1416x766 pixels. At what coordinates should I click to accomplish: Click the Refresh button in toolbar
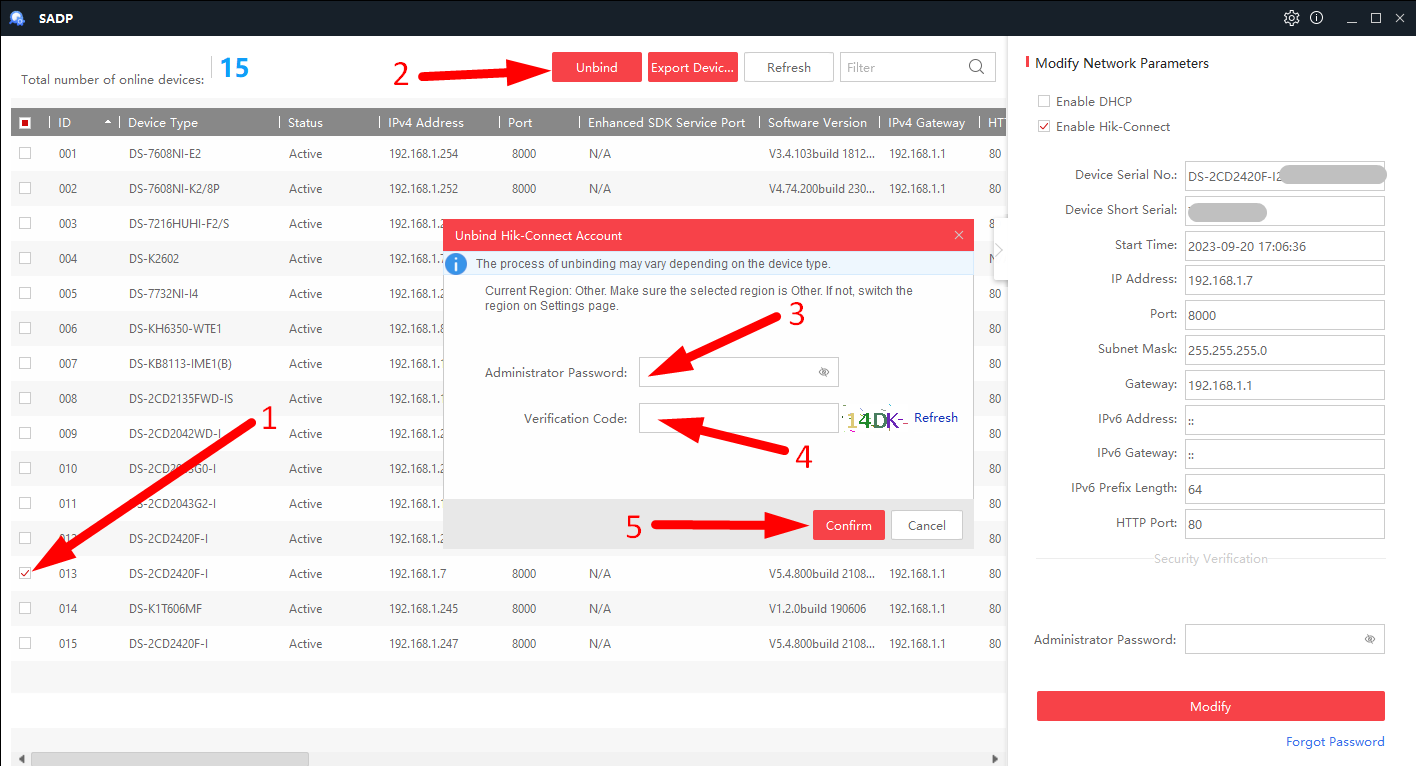click(x=789, y=67)
